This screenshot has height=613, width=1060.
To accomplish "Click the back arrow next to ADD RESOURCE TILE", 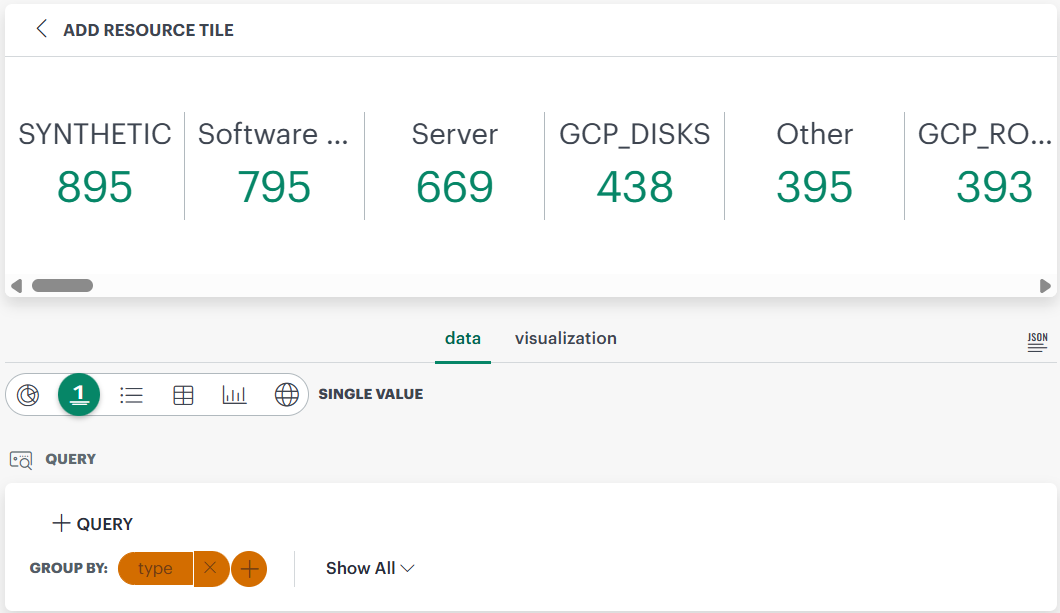I will pyautogui.click(x=41, y=29).
